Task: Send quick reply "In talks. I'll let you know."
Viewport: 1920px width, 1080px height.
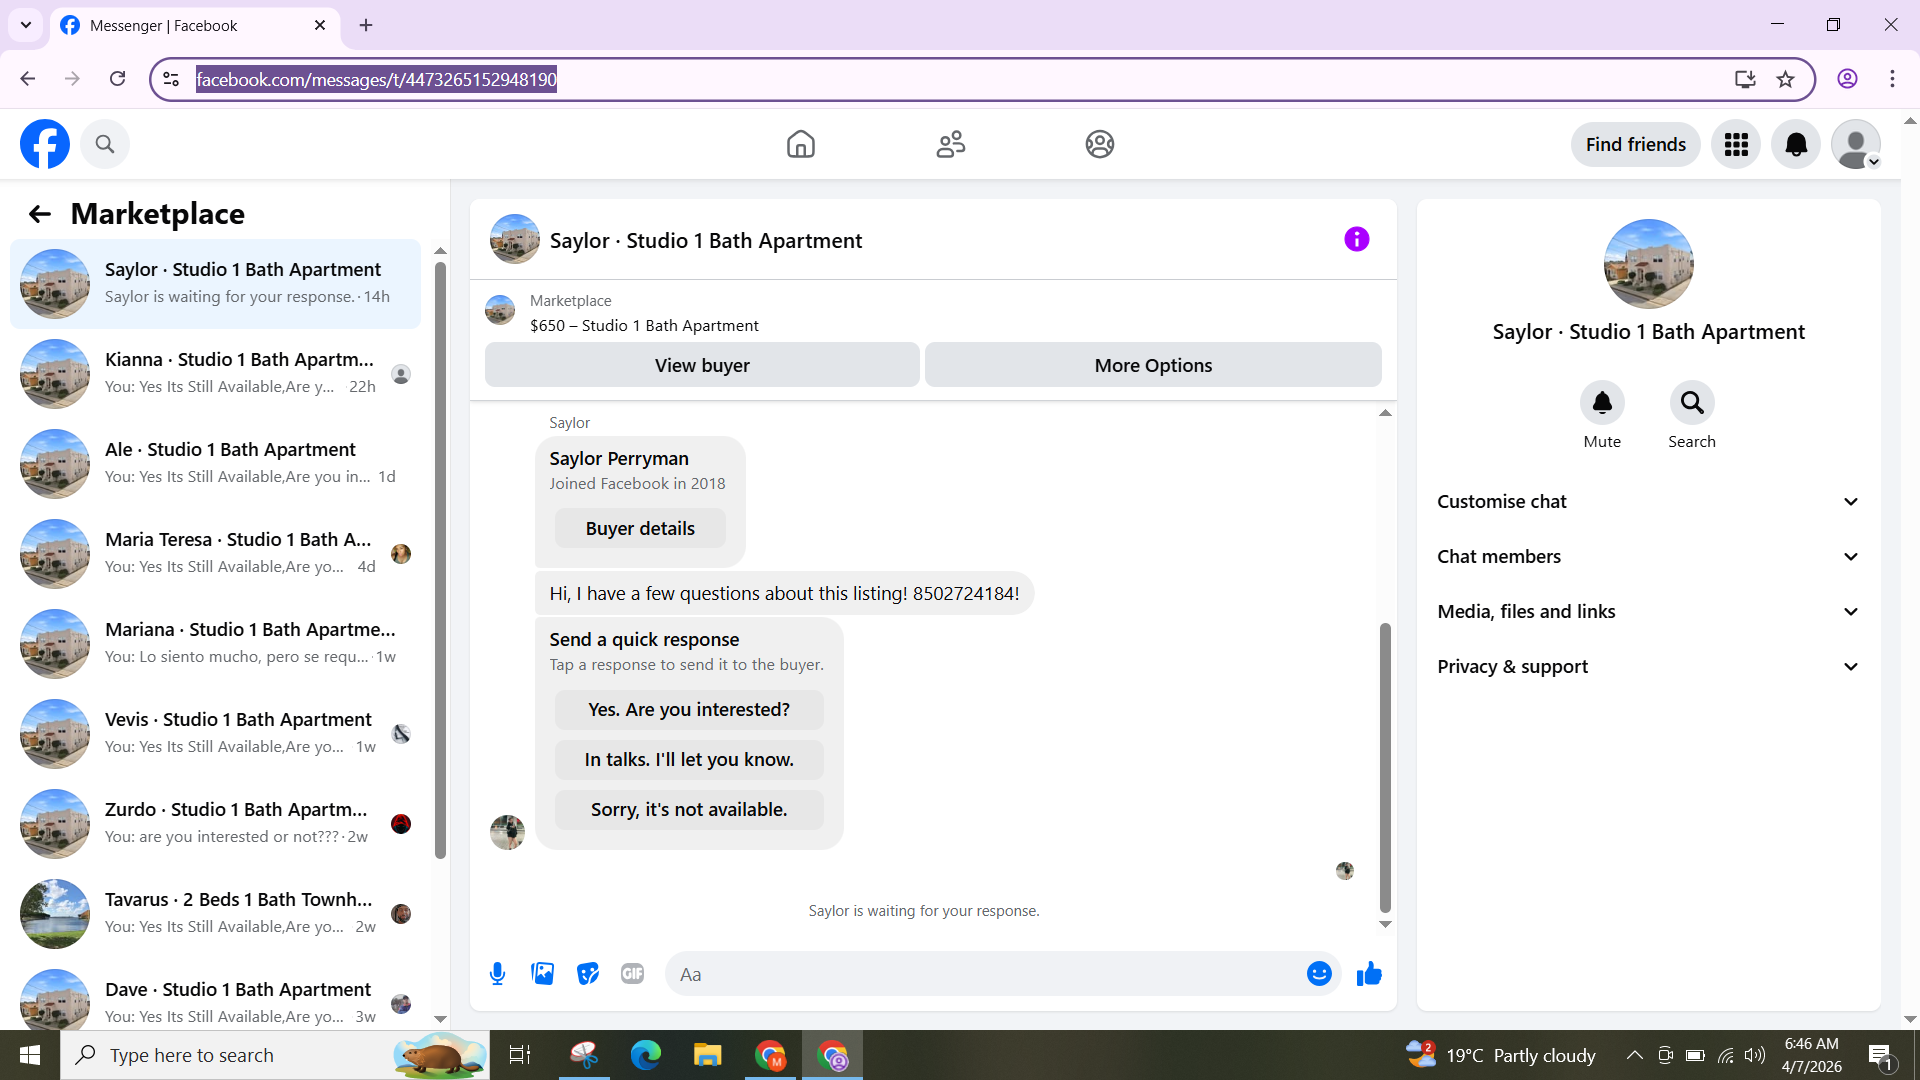Action: click(x=689, y=759)
